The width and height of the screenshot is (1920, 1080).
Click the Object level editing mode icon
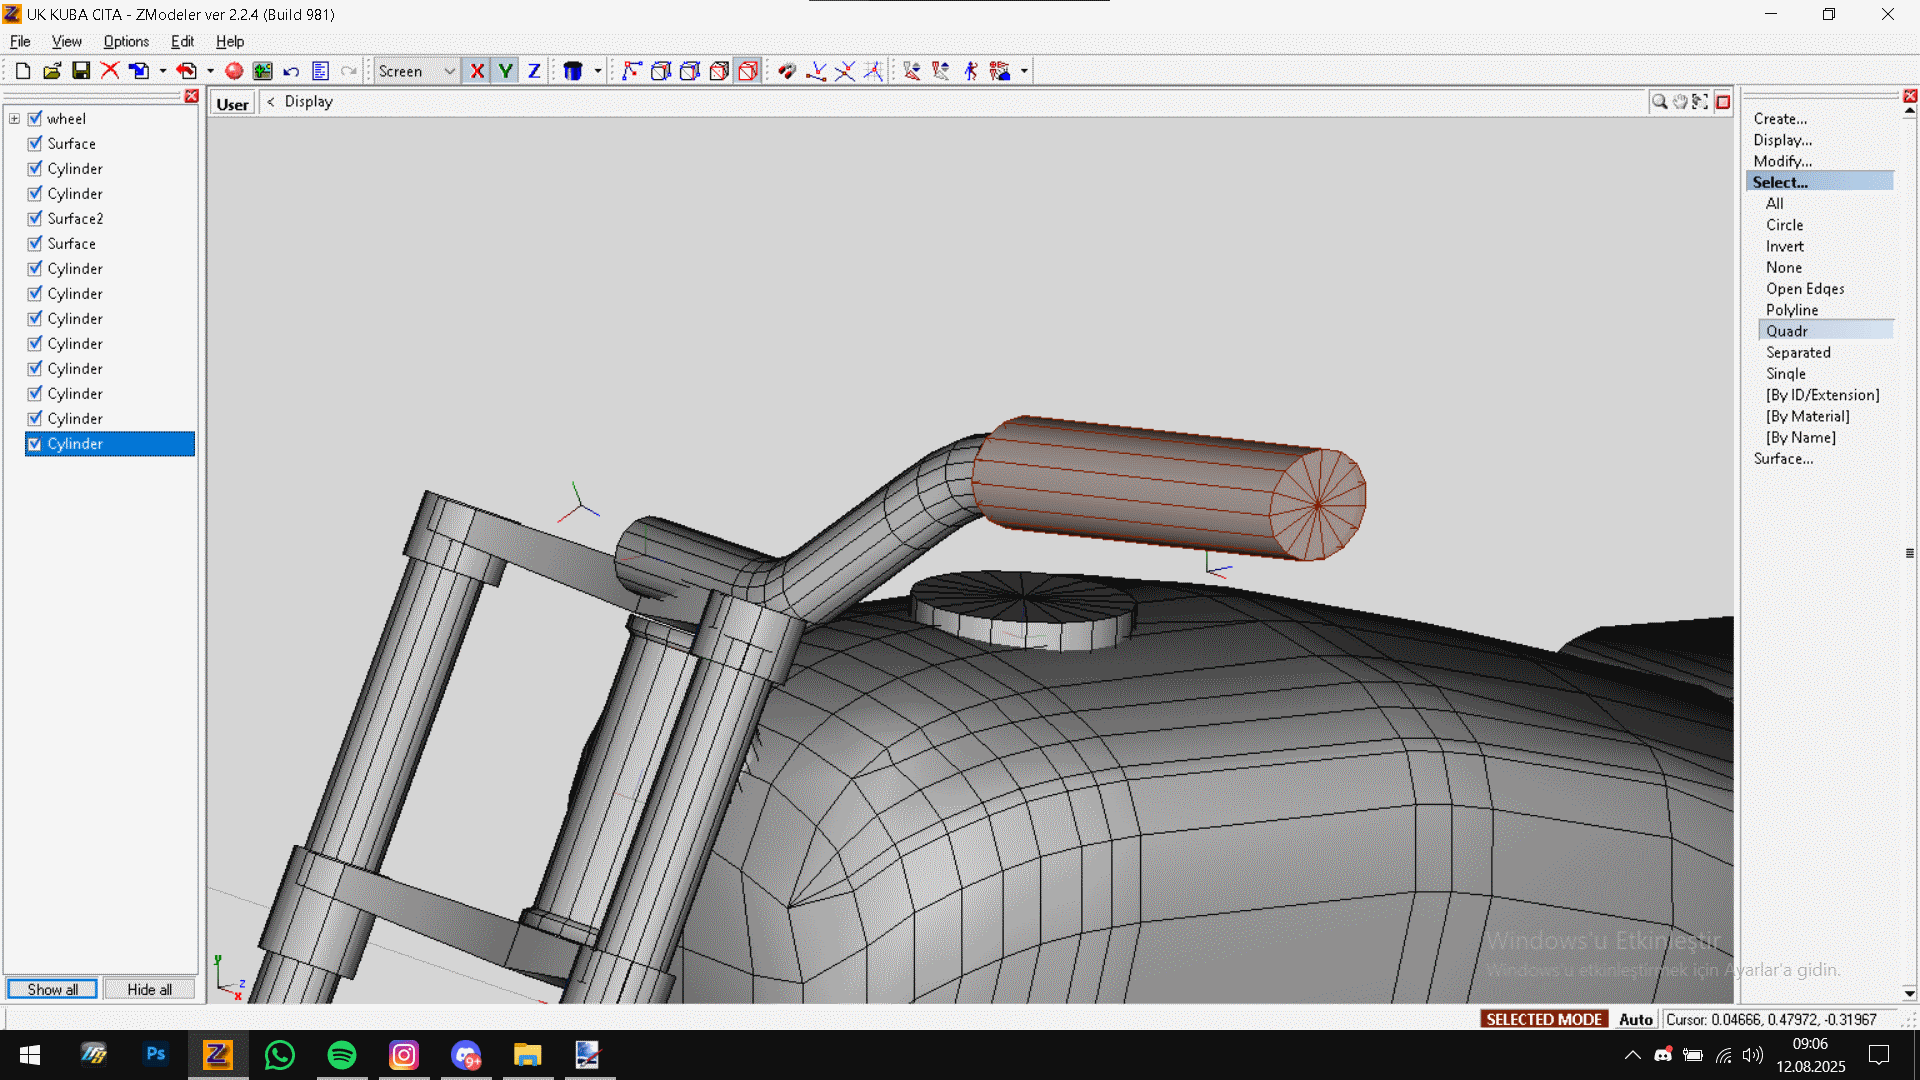pyautogui.click(x=747, y=71)
